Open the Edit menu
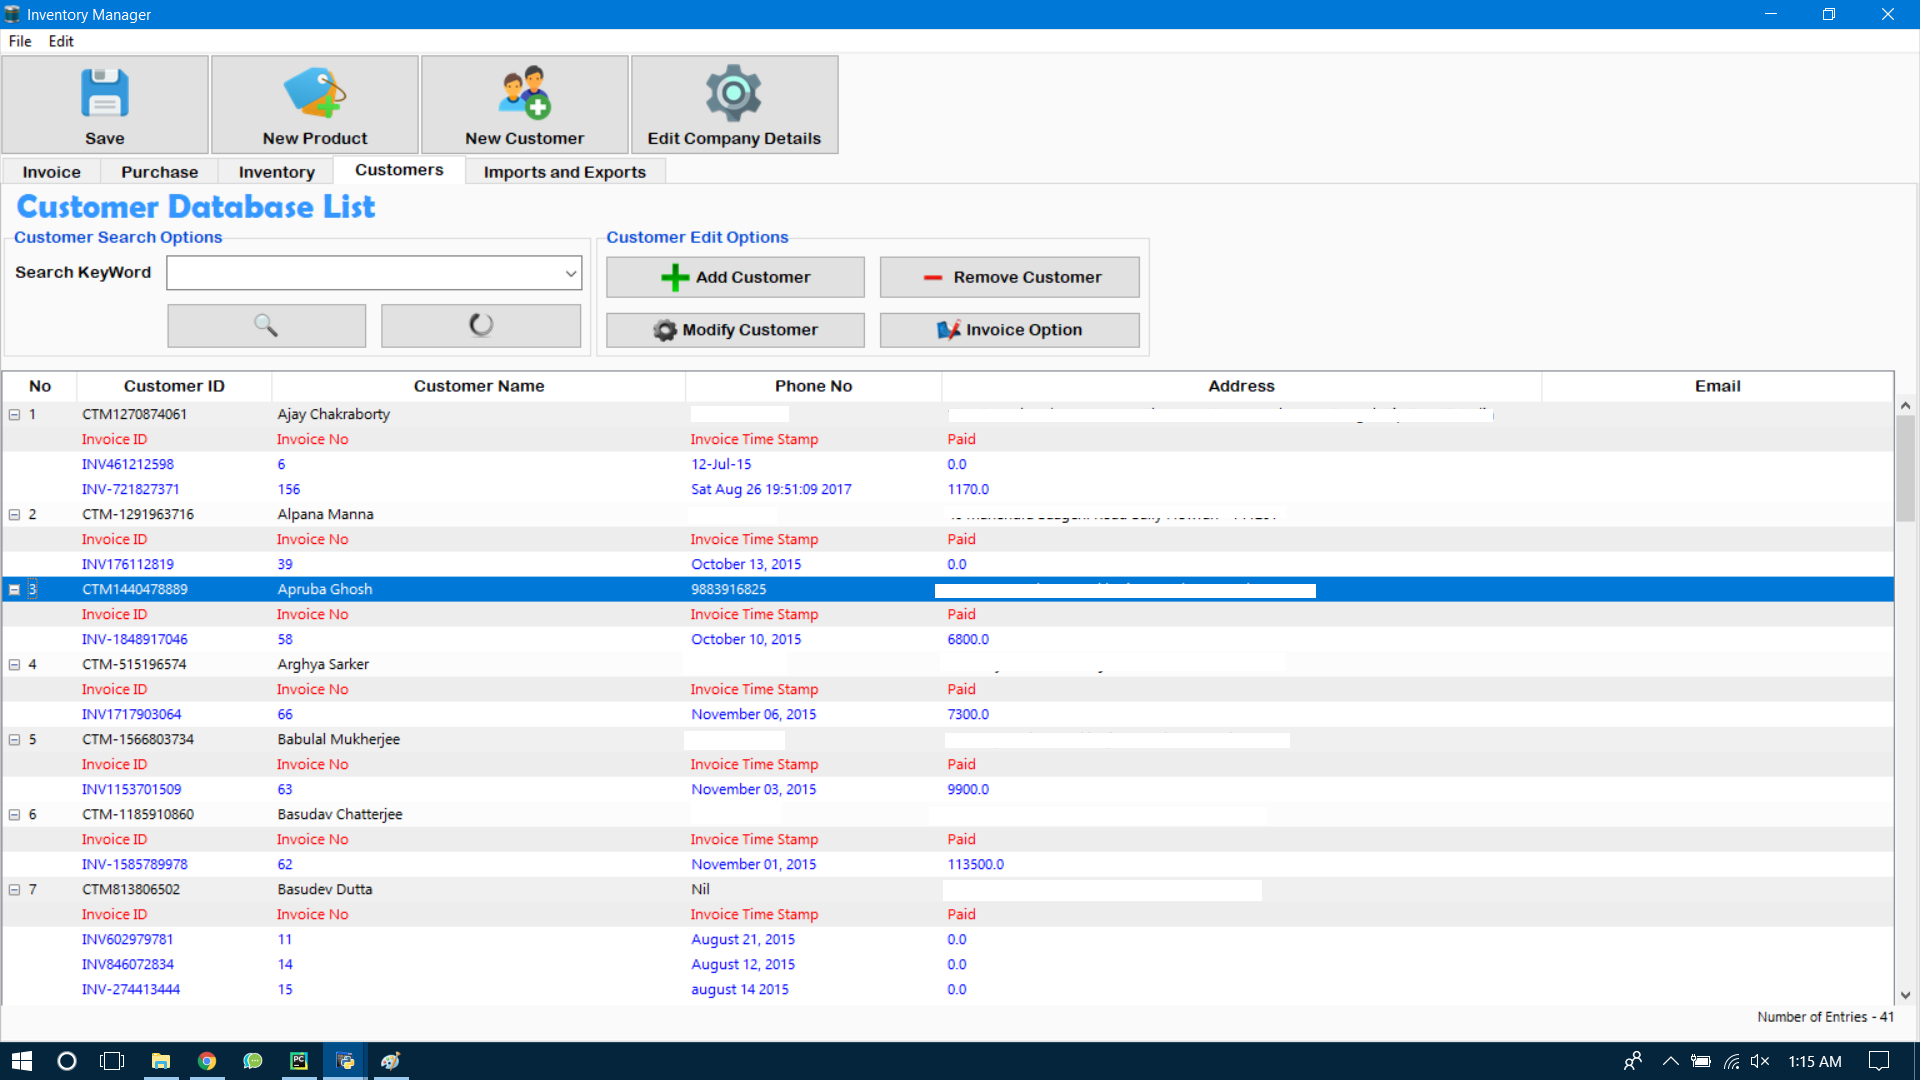This screenshot has height=1080, width=1920. click(x=61, y=41)
